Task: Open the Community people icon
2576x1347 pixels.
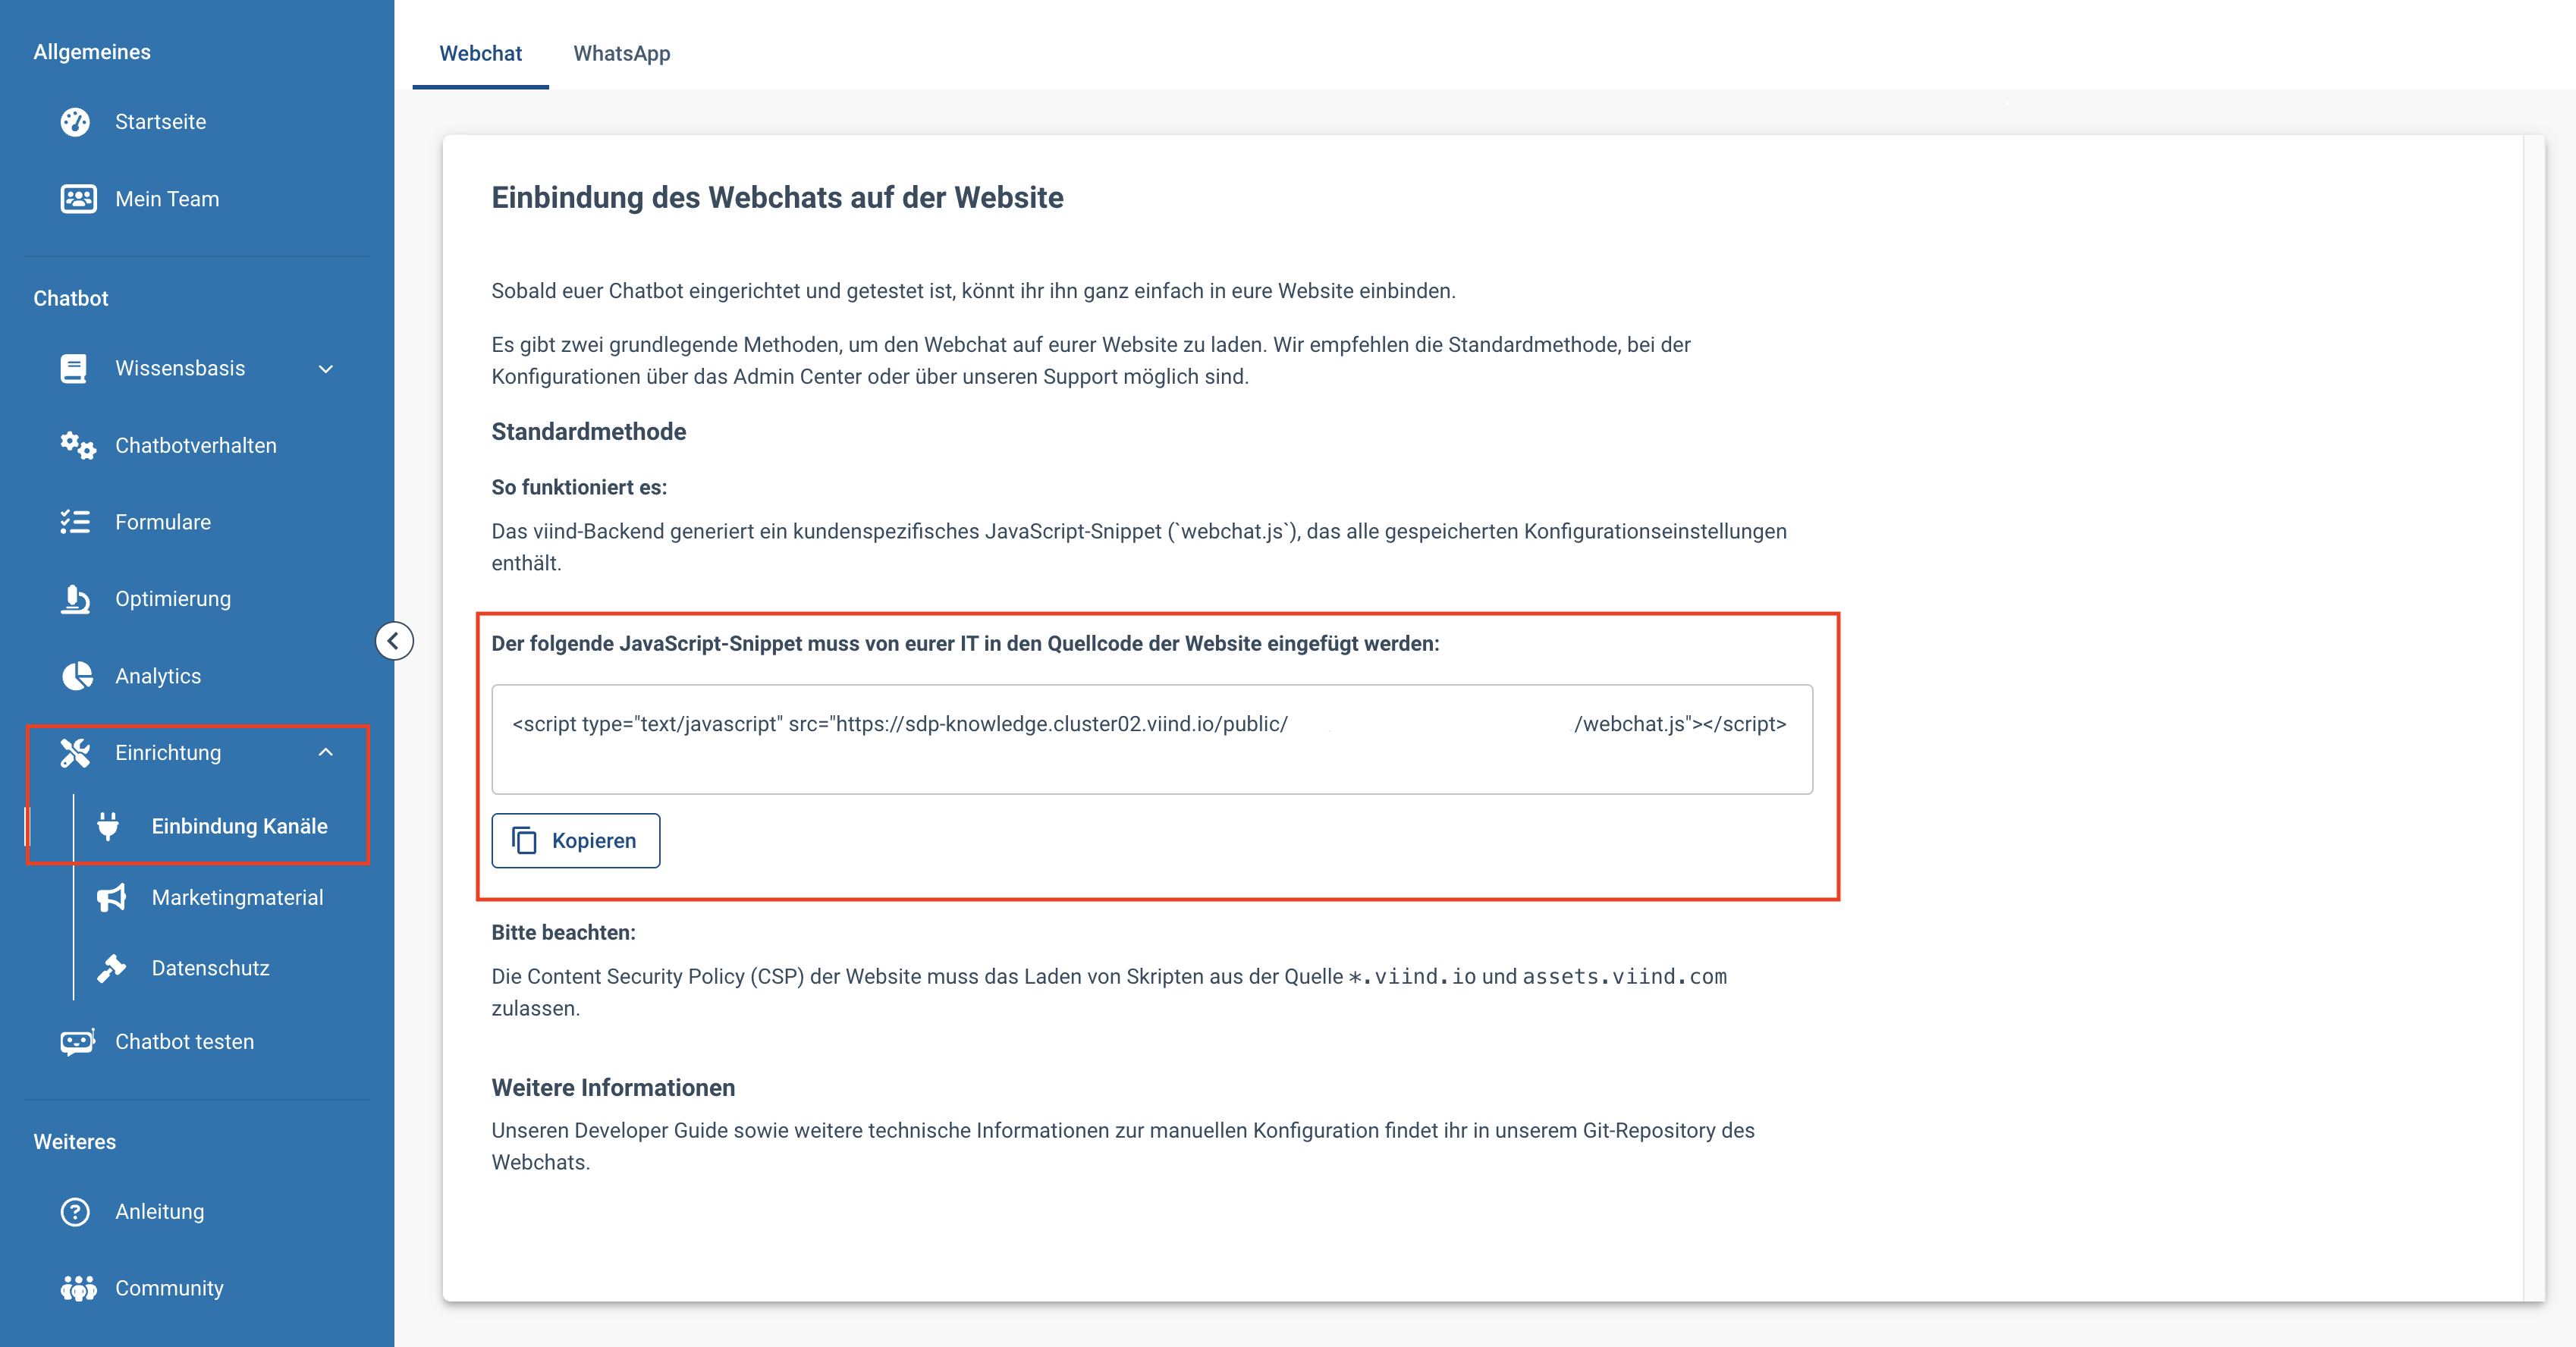Action: coord(78,1289)
